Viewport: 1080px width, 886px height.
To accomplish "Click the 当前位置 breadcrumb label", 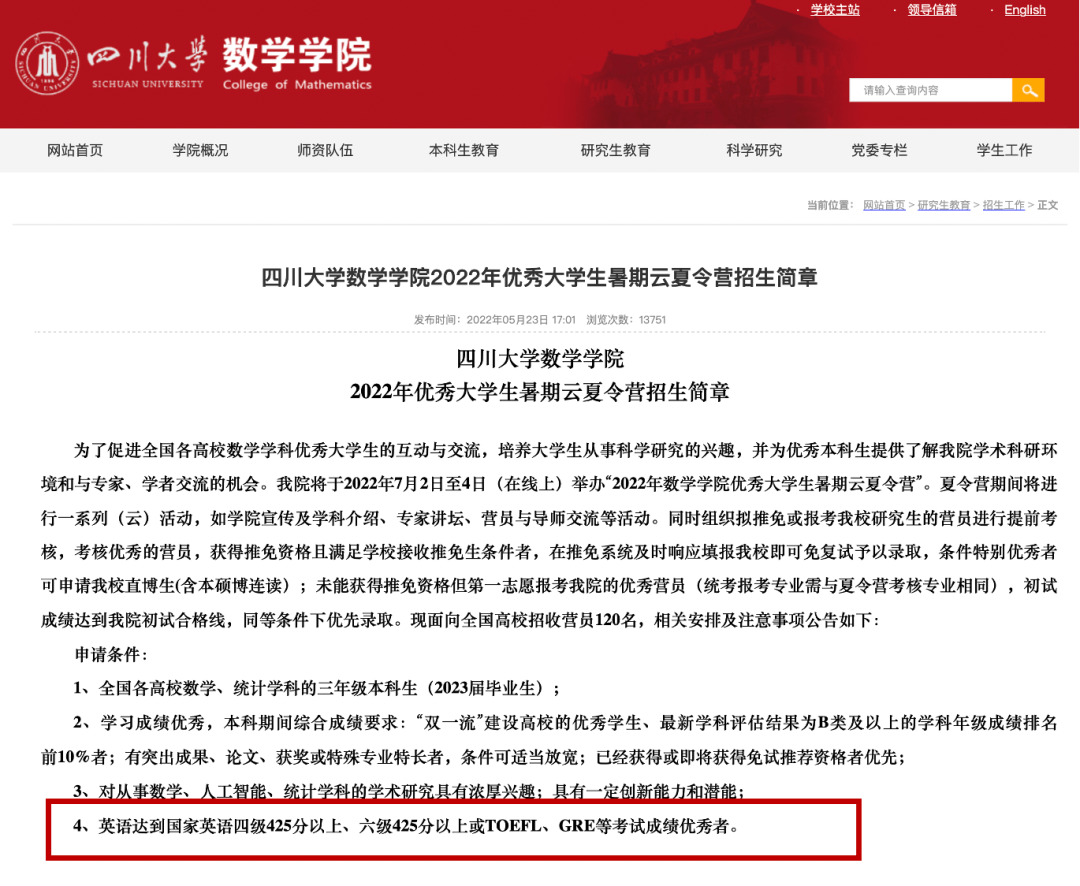I will coord(830,205).
